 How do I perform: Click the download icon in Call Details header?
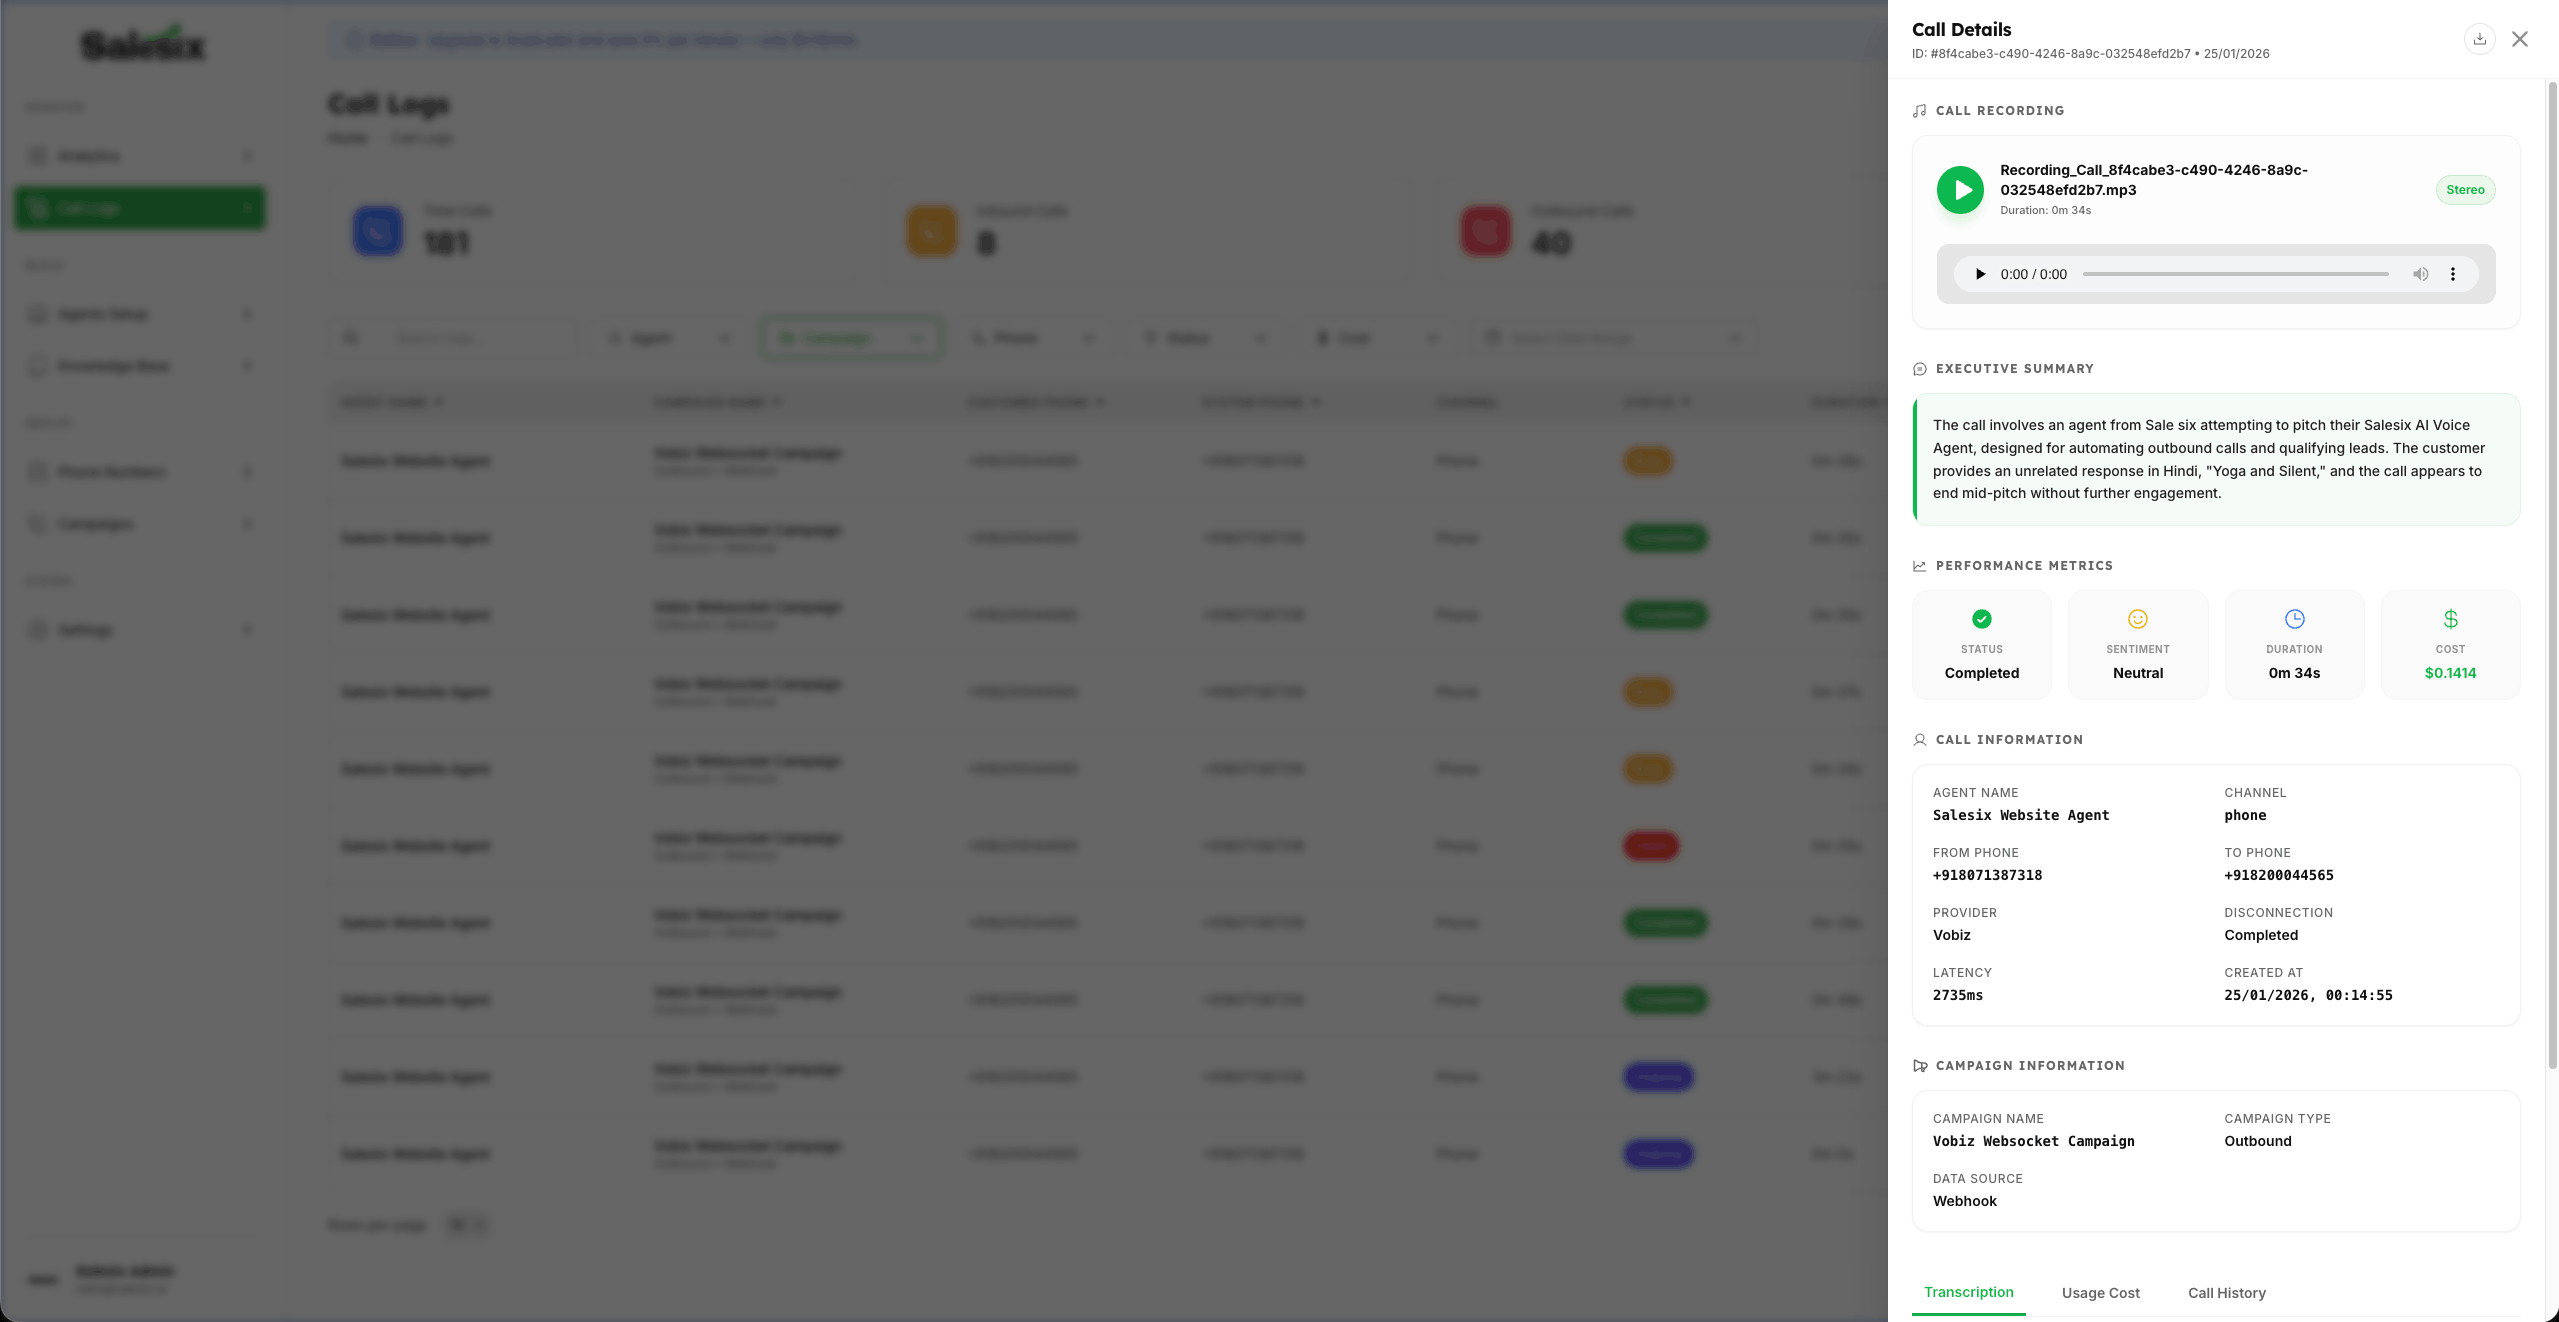coord(2479,39)
